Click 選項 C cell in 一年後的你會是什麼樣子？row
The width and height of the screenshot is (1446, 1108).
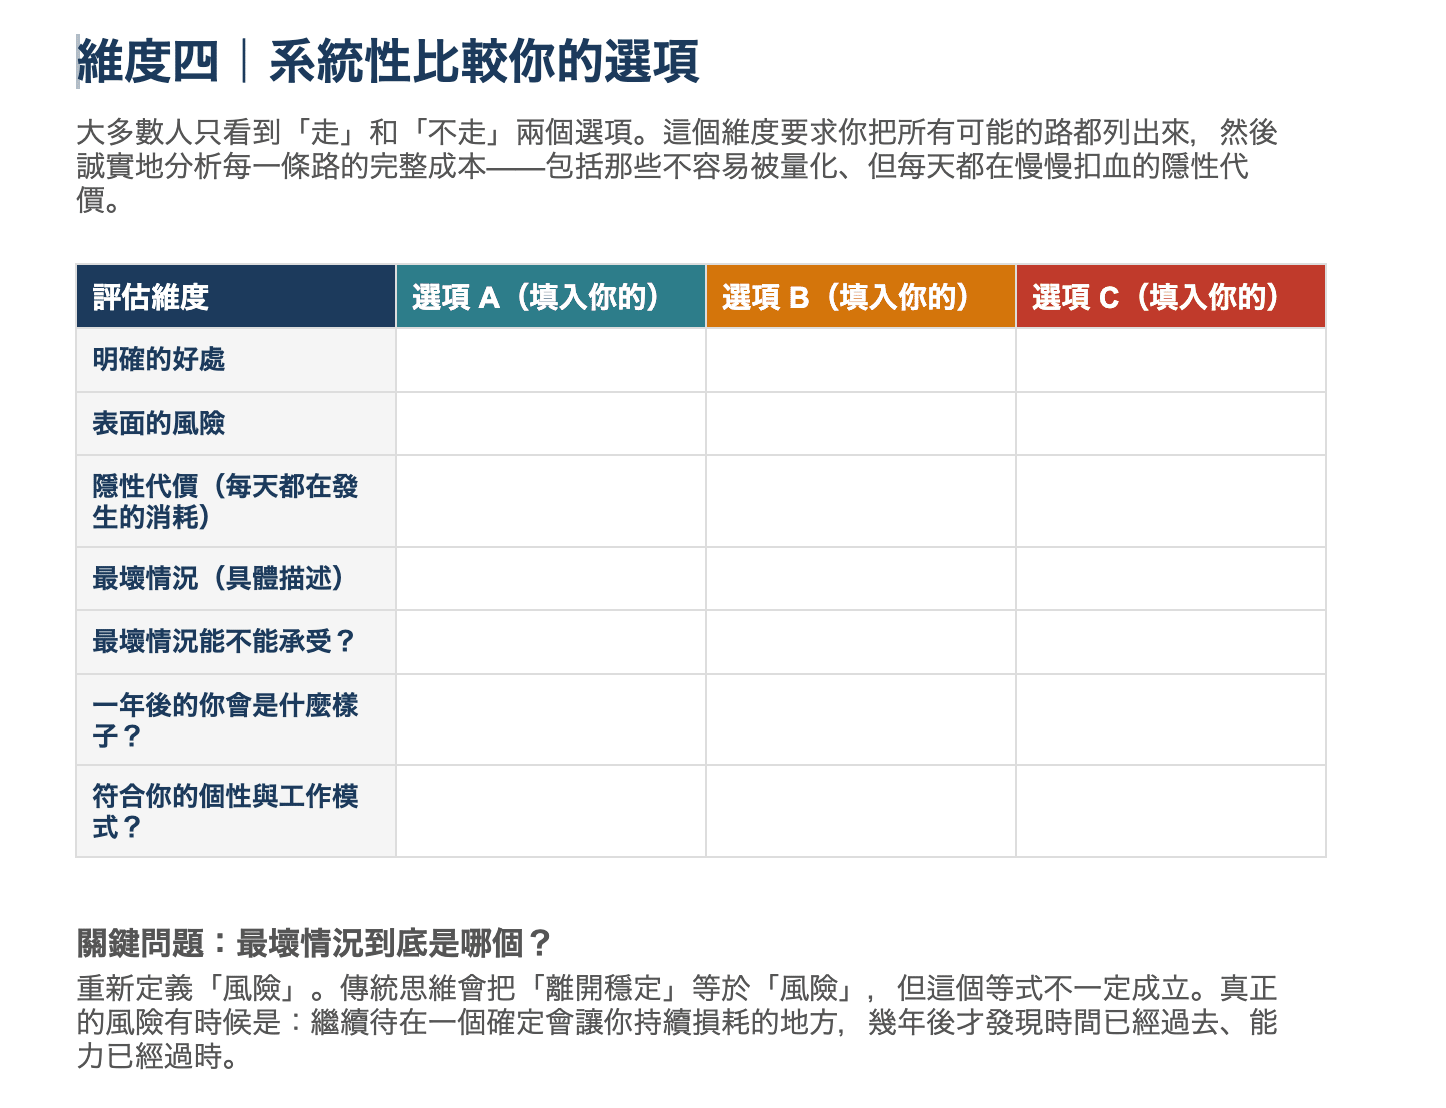(1170, 720)
